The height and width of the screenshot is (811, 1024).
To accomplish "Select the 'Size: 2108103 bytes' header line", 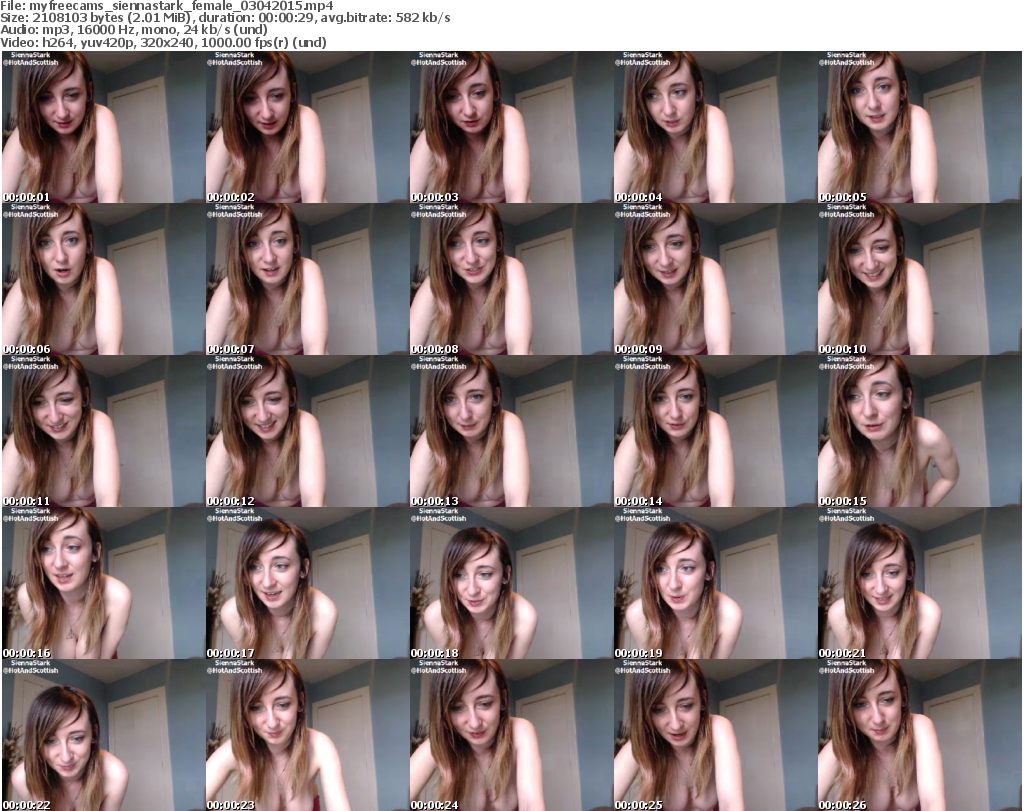I will pyautogui.click(x=225, y=18).
